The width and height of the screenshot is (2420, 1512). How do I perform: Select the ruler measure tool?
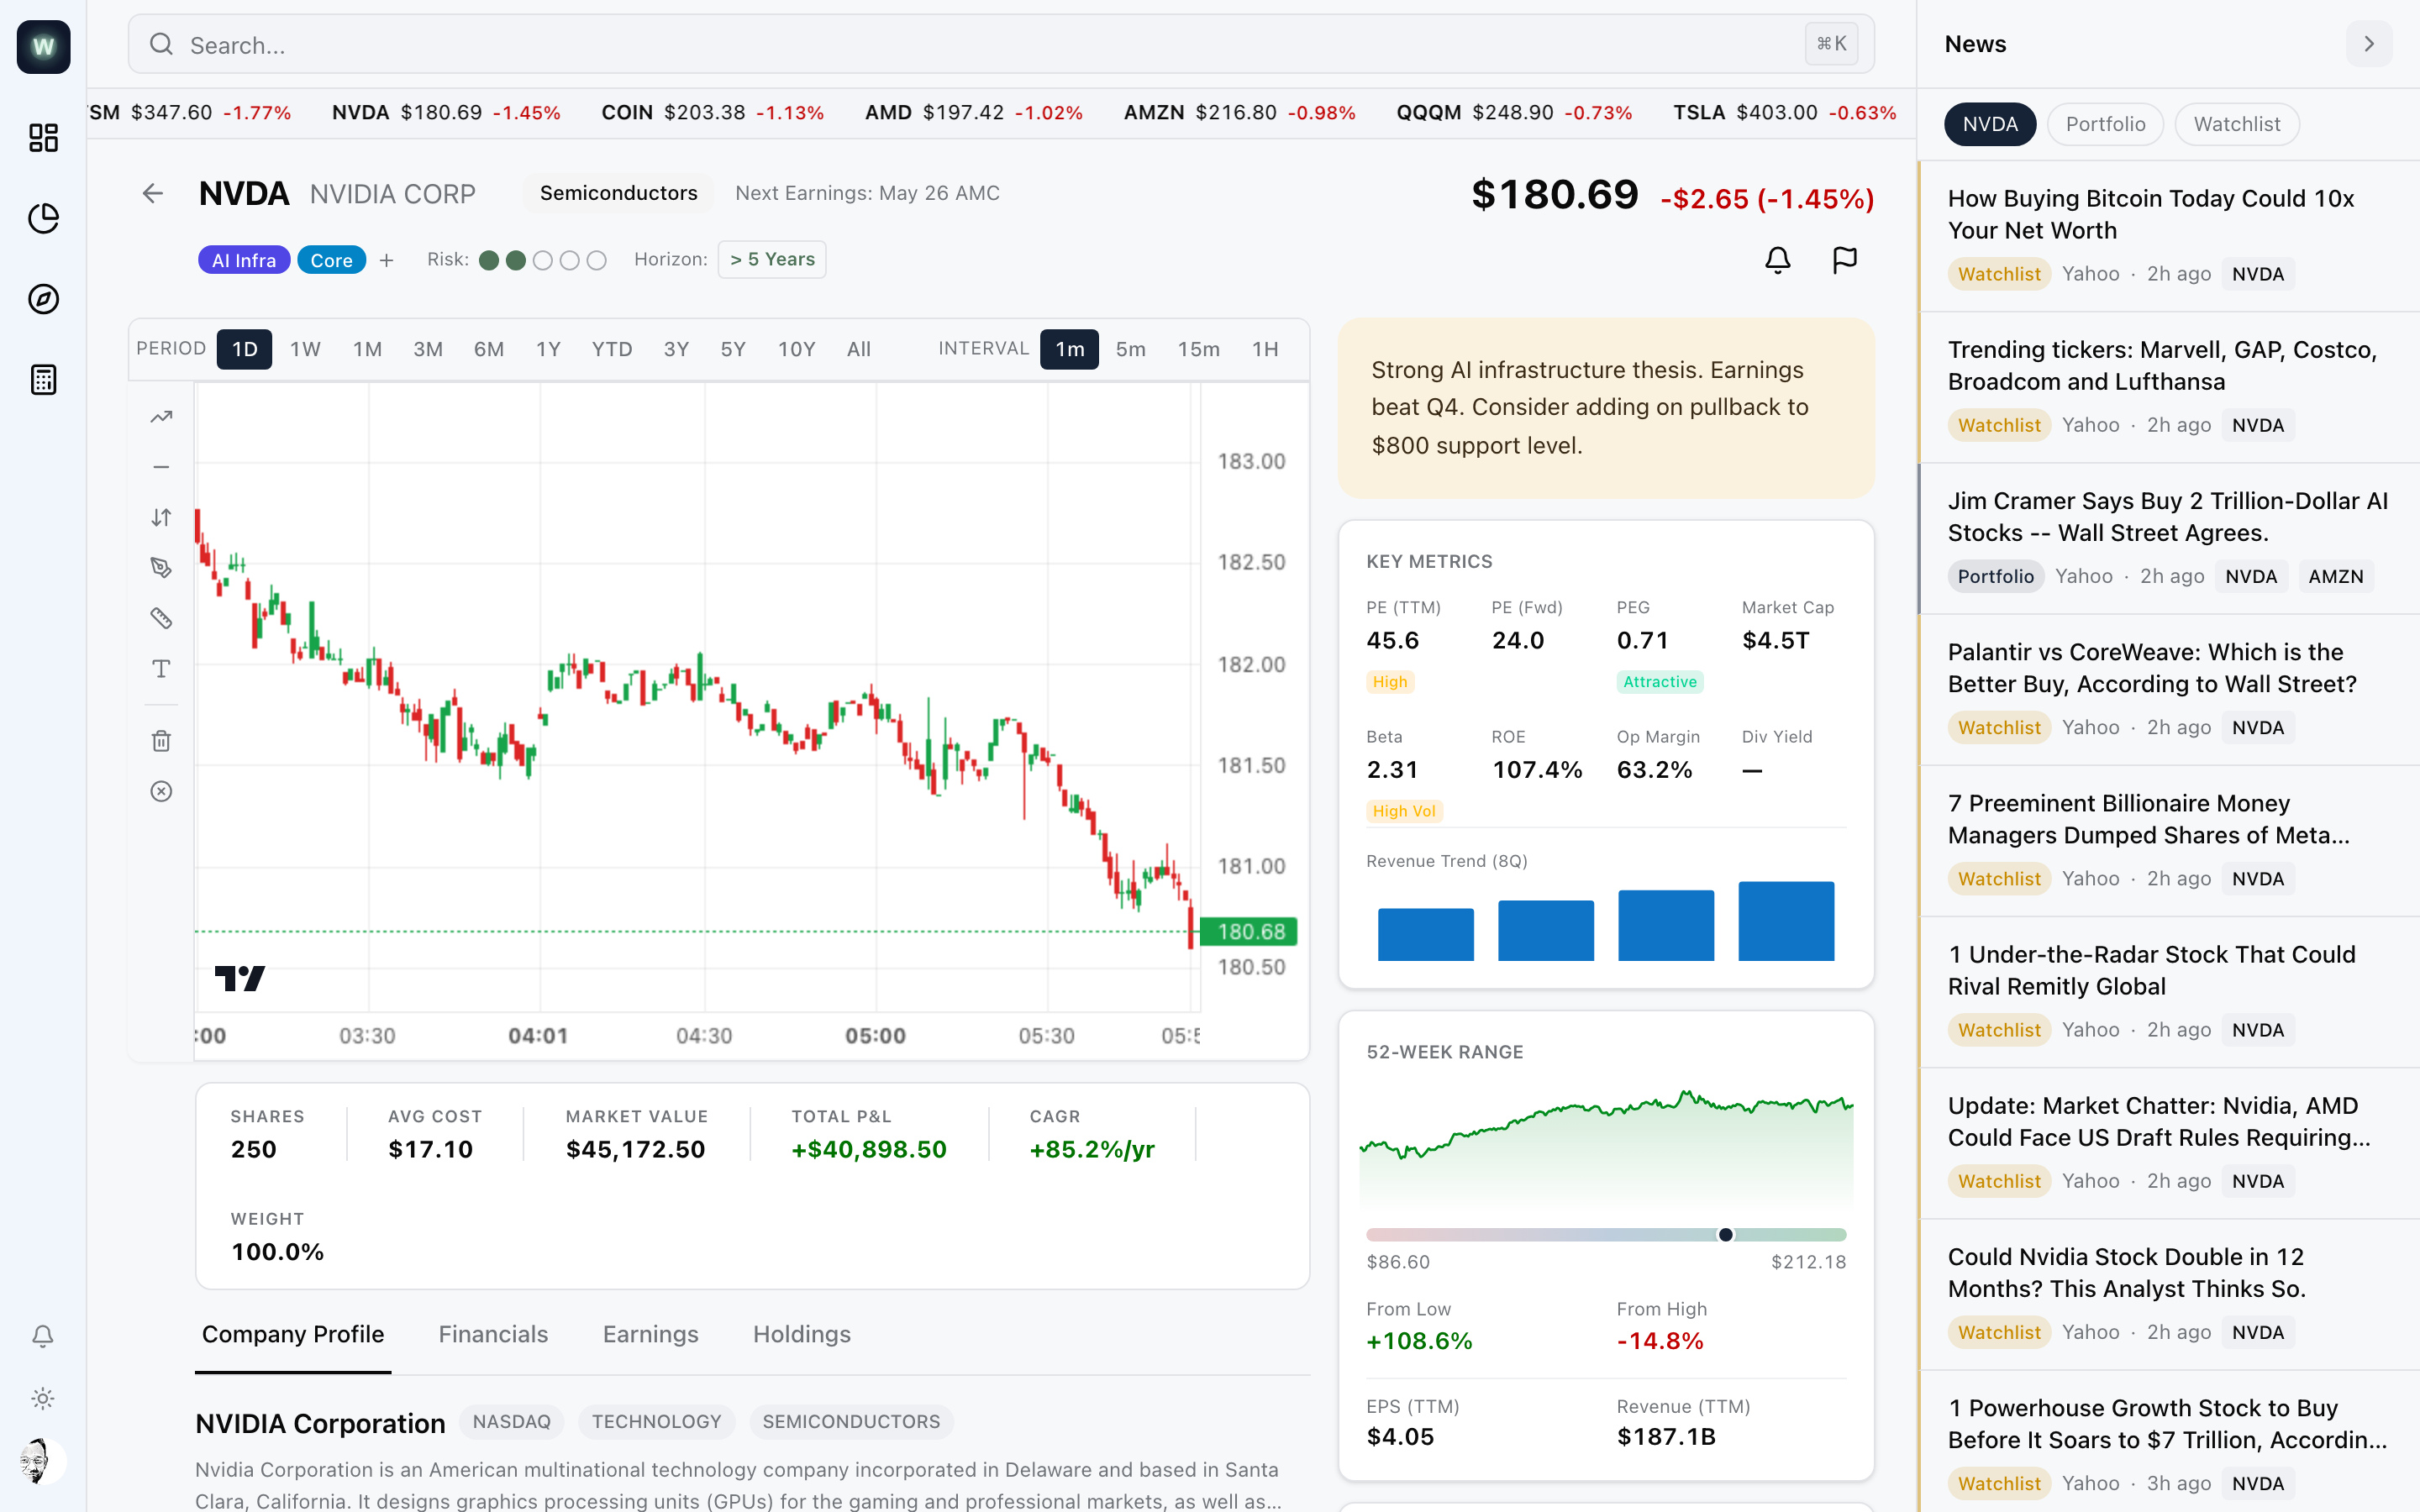tap(161, 618)
